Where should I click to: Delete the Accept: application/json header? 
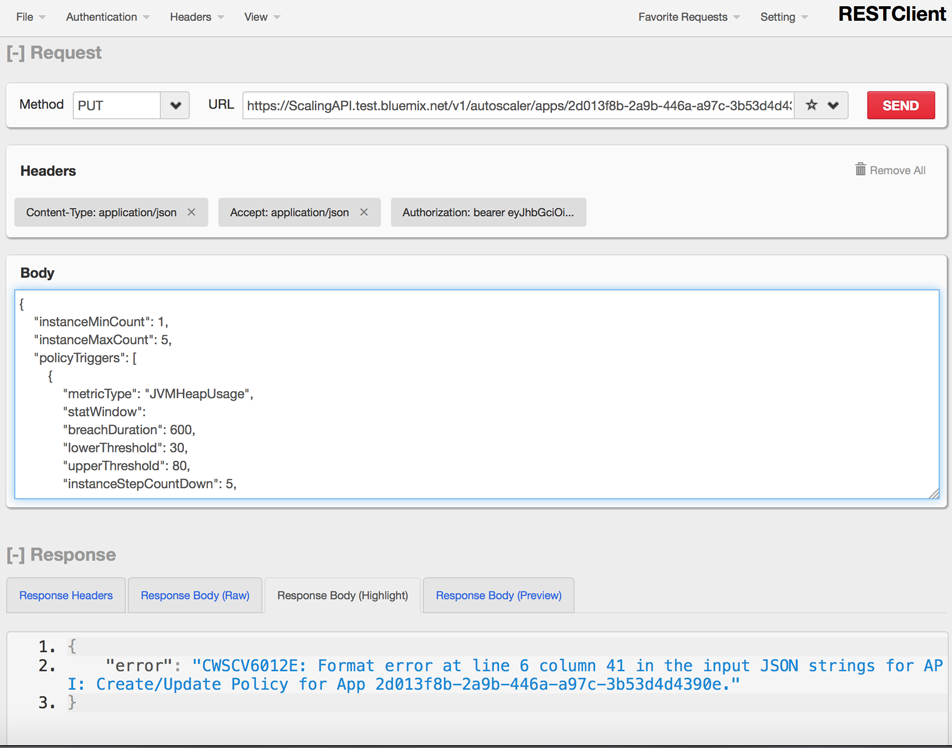coord(362,212)
